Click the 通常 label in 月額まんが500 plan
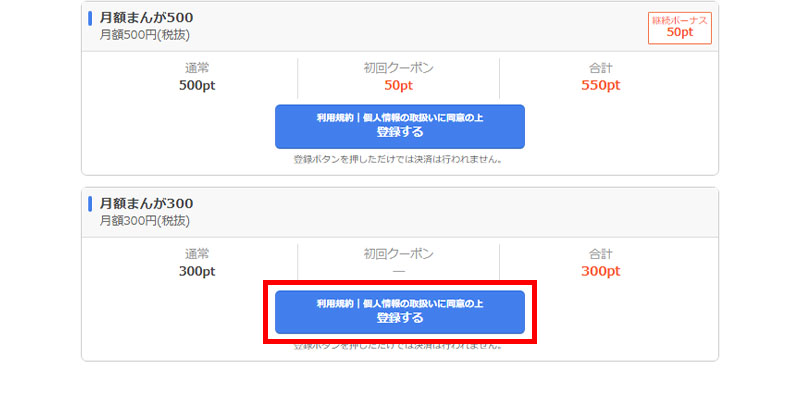 coord(197,68)
